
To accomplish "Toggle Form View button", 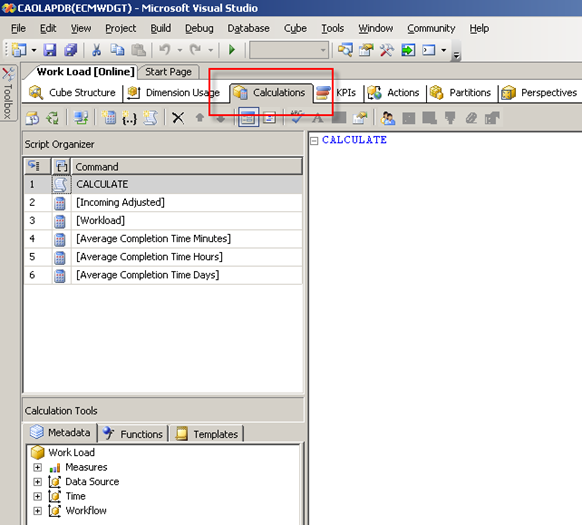I will pos(248,118).
